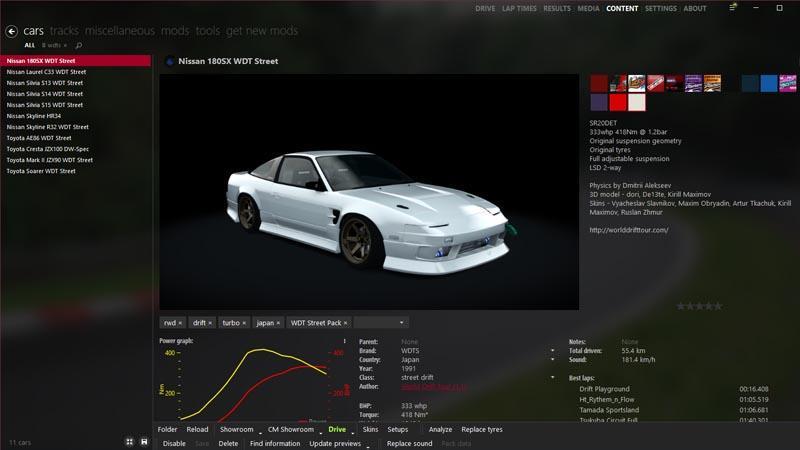Open the Class field dropdown arrow
The image size is (800, 450).
pos(553,378)
